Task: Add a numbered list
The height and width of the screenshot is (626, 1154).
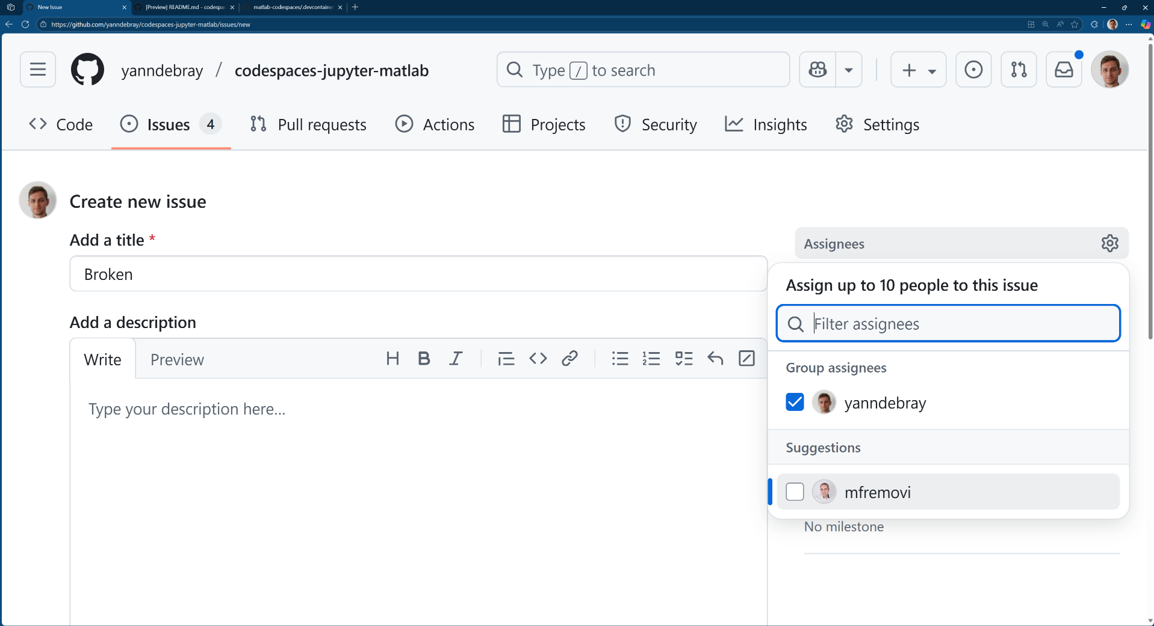Action: 652,359
